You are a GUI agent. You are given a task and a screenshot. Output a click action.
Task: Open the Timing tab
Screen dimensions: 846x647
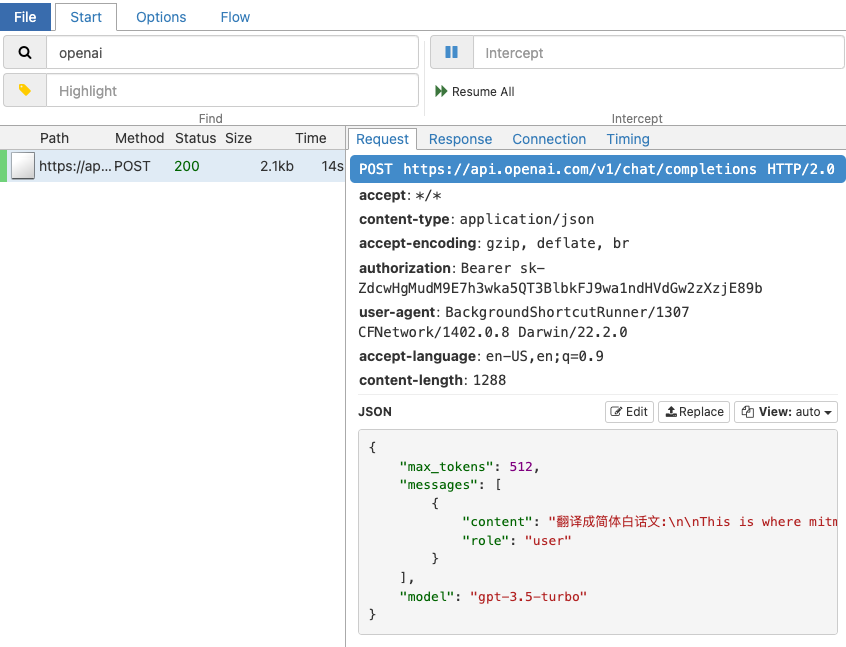click(x=628, y=139)
